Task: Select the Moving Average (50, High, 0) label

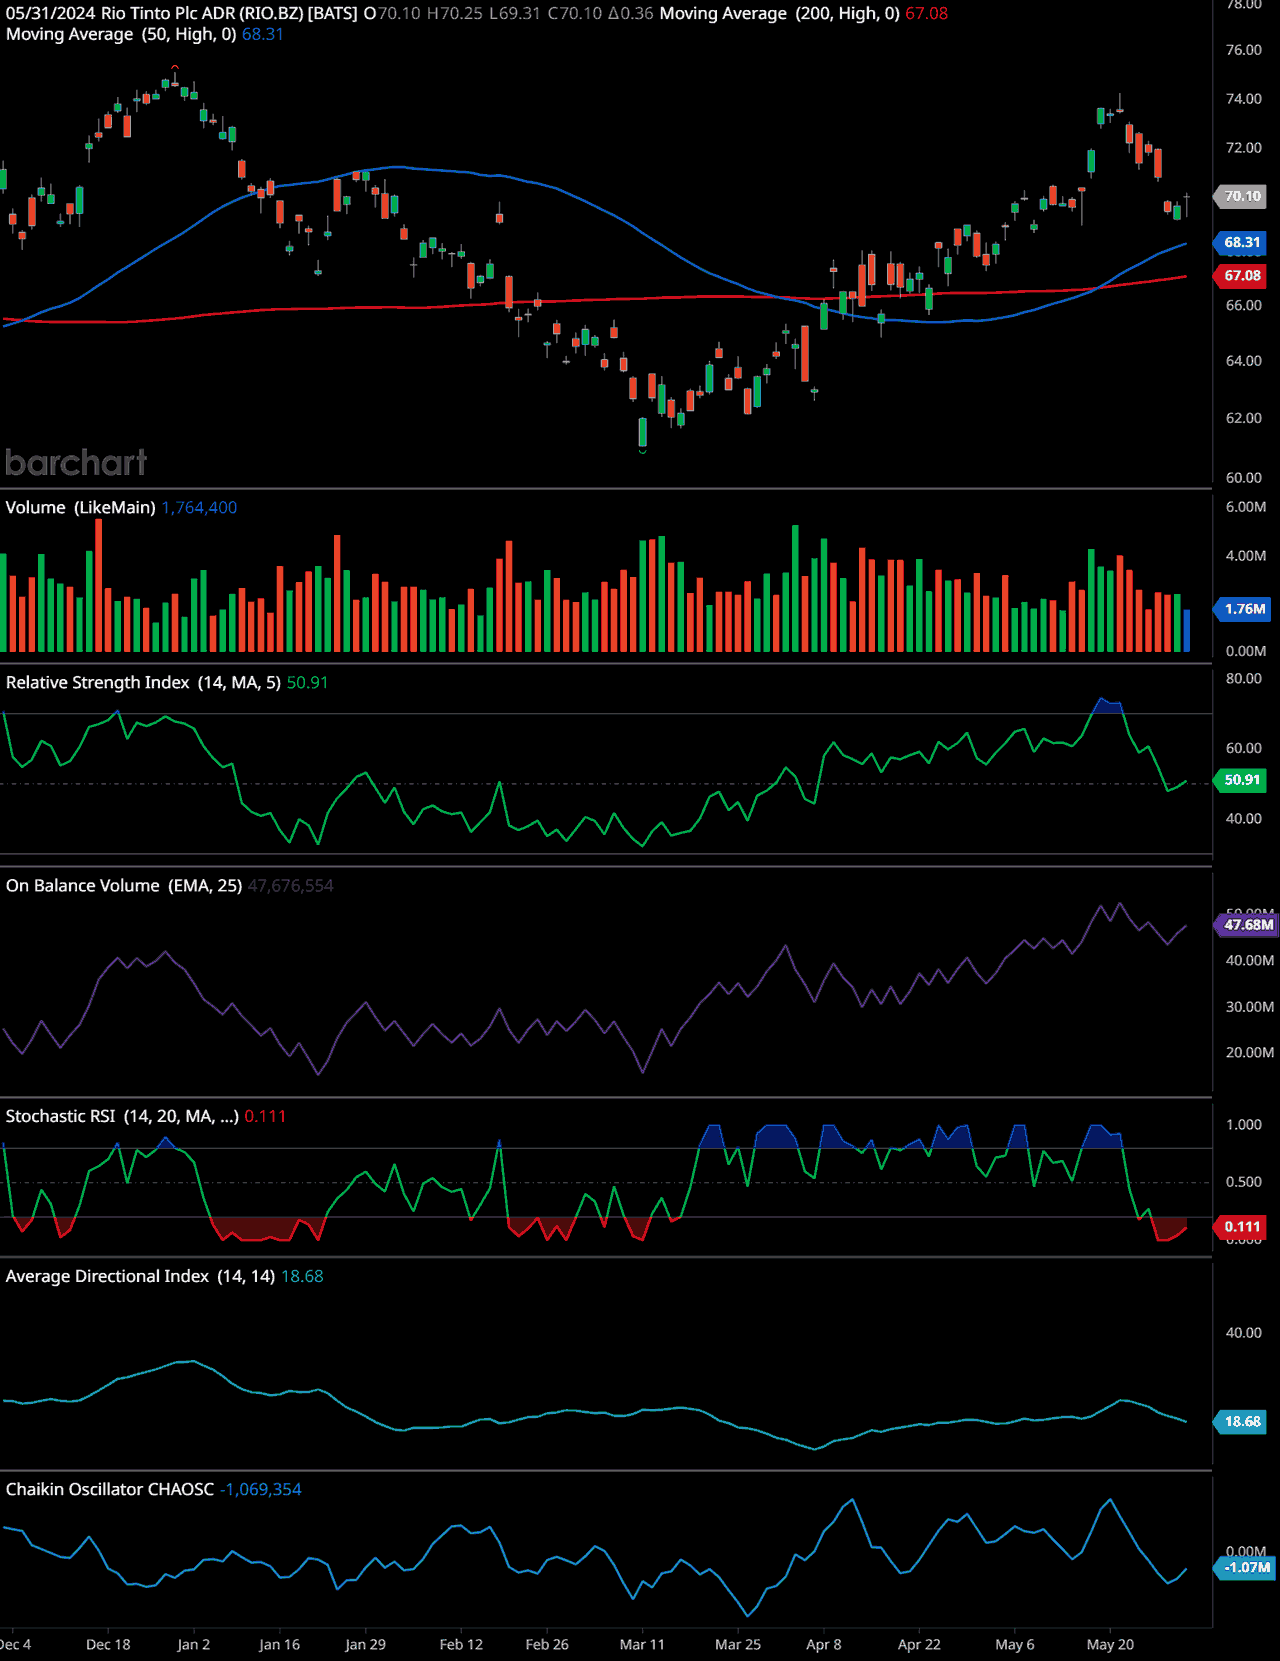Action: [x=121, y=34]
